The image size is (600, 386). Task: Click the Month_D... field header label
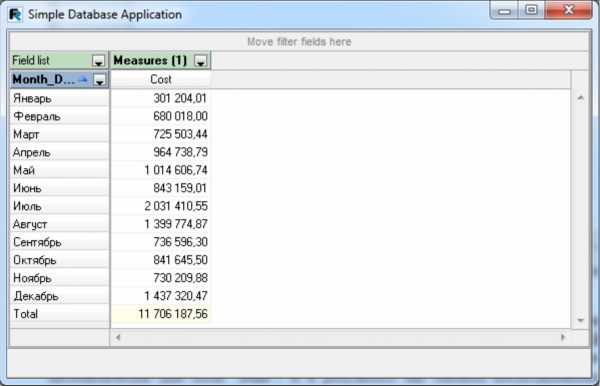tap(43, 79)
